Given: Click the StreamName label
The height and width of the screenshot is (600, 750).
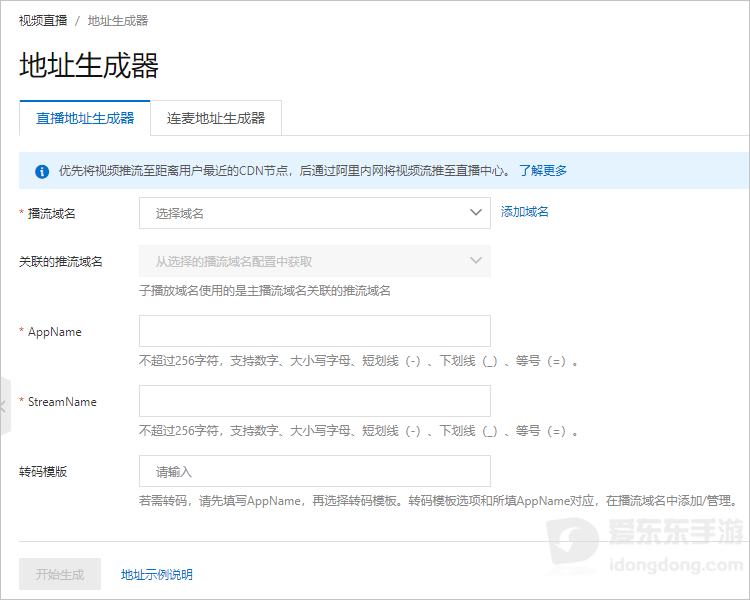Looking at the screenshot, I should tap(62, 402).
